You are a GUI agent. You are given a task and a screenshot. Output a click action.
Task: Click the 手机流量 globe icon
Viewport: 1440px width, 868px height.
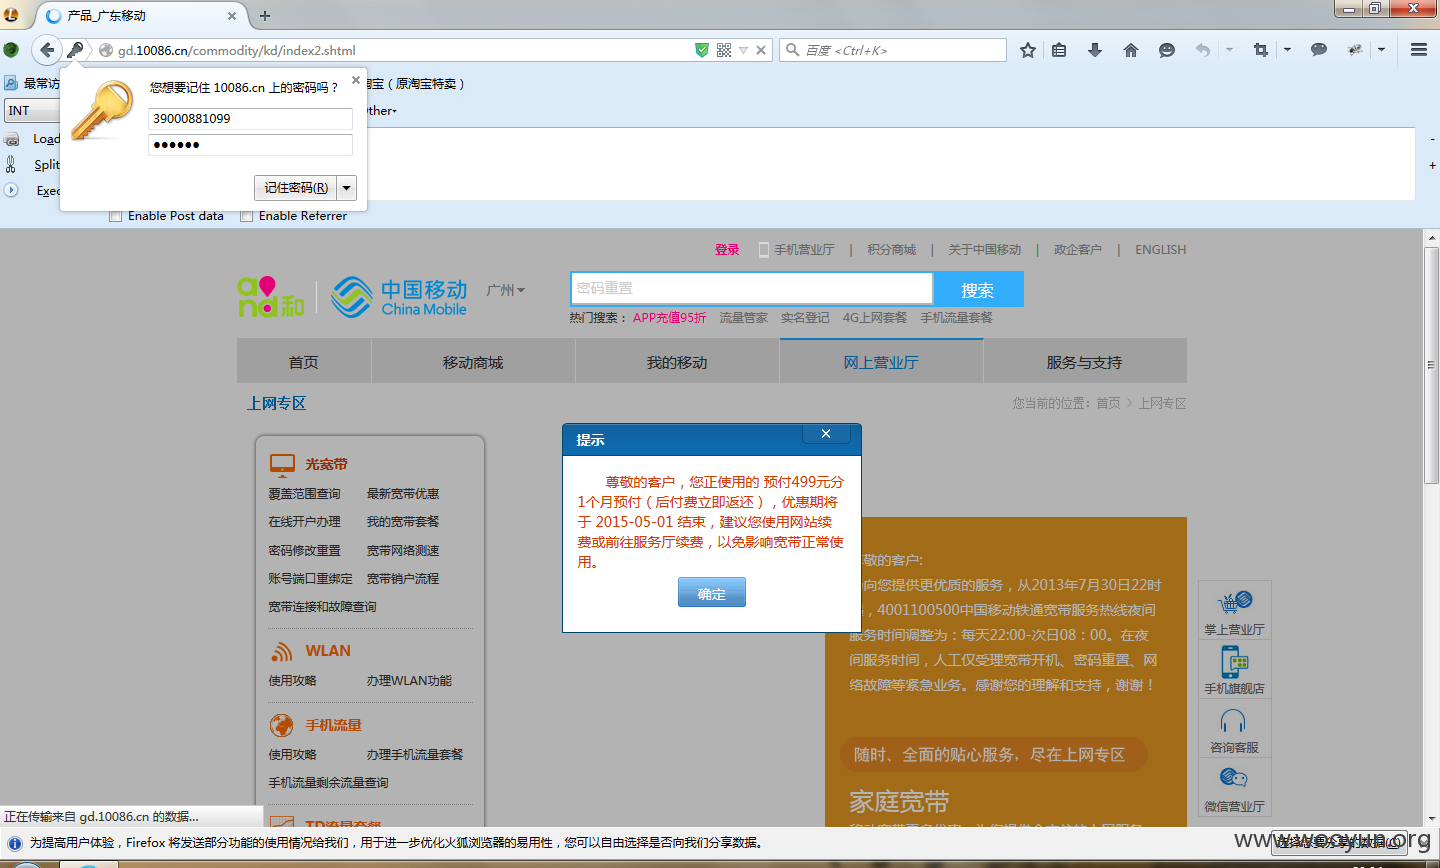[x=281, y=725]
